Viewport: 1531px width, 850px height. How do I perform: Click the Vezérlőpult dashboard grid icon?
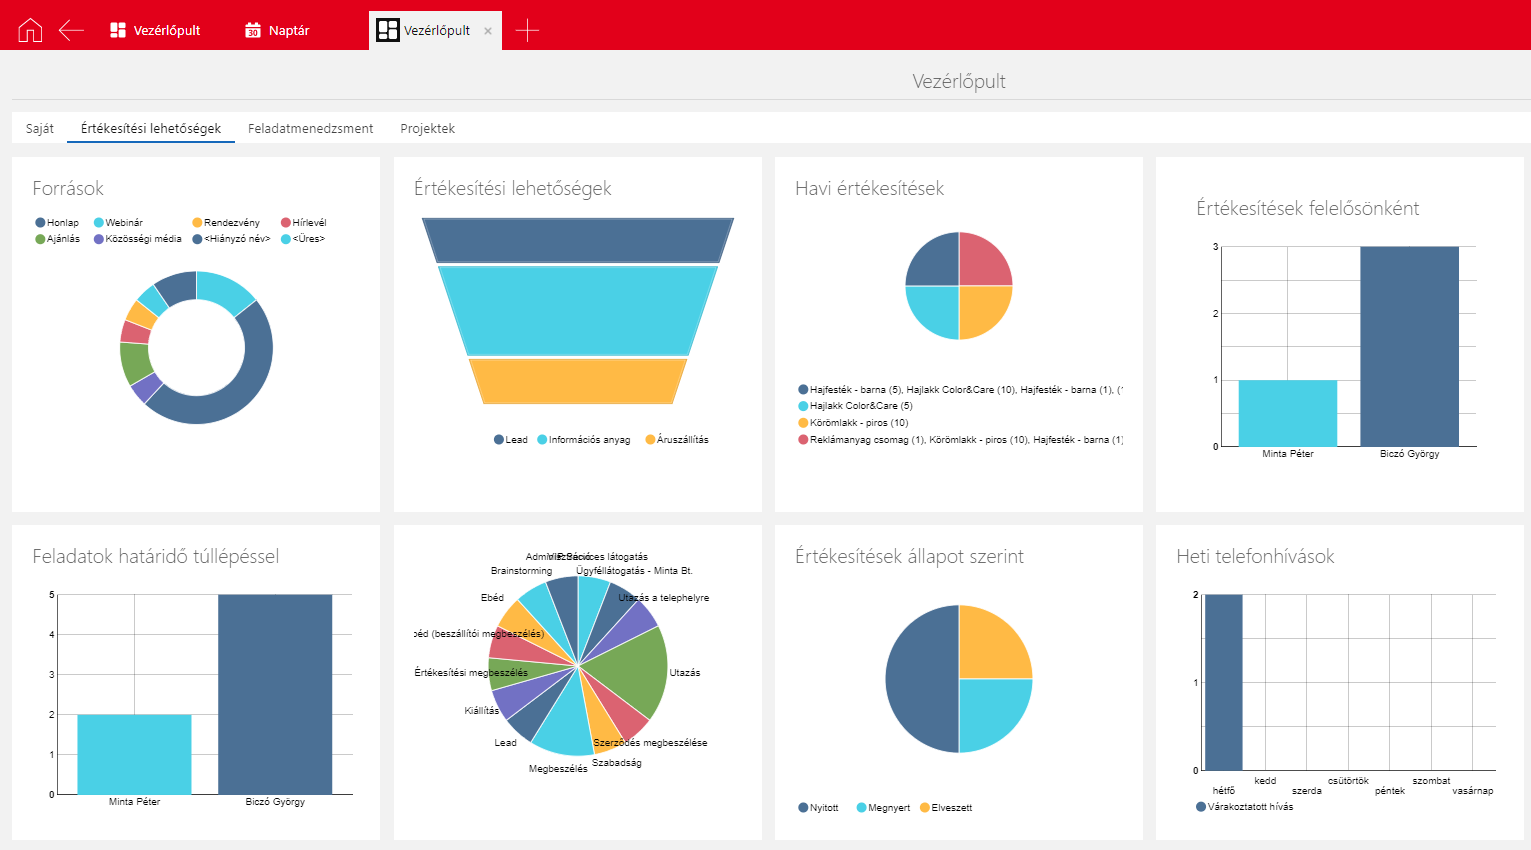coord(118,30)
